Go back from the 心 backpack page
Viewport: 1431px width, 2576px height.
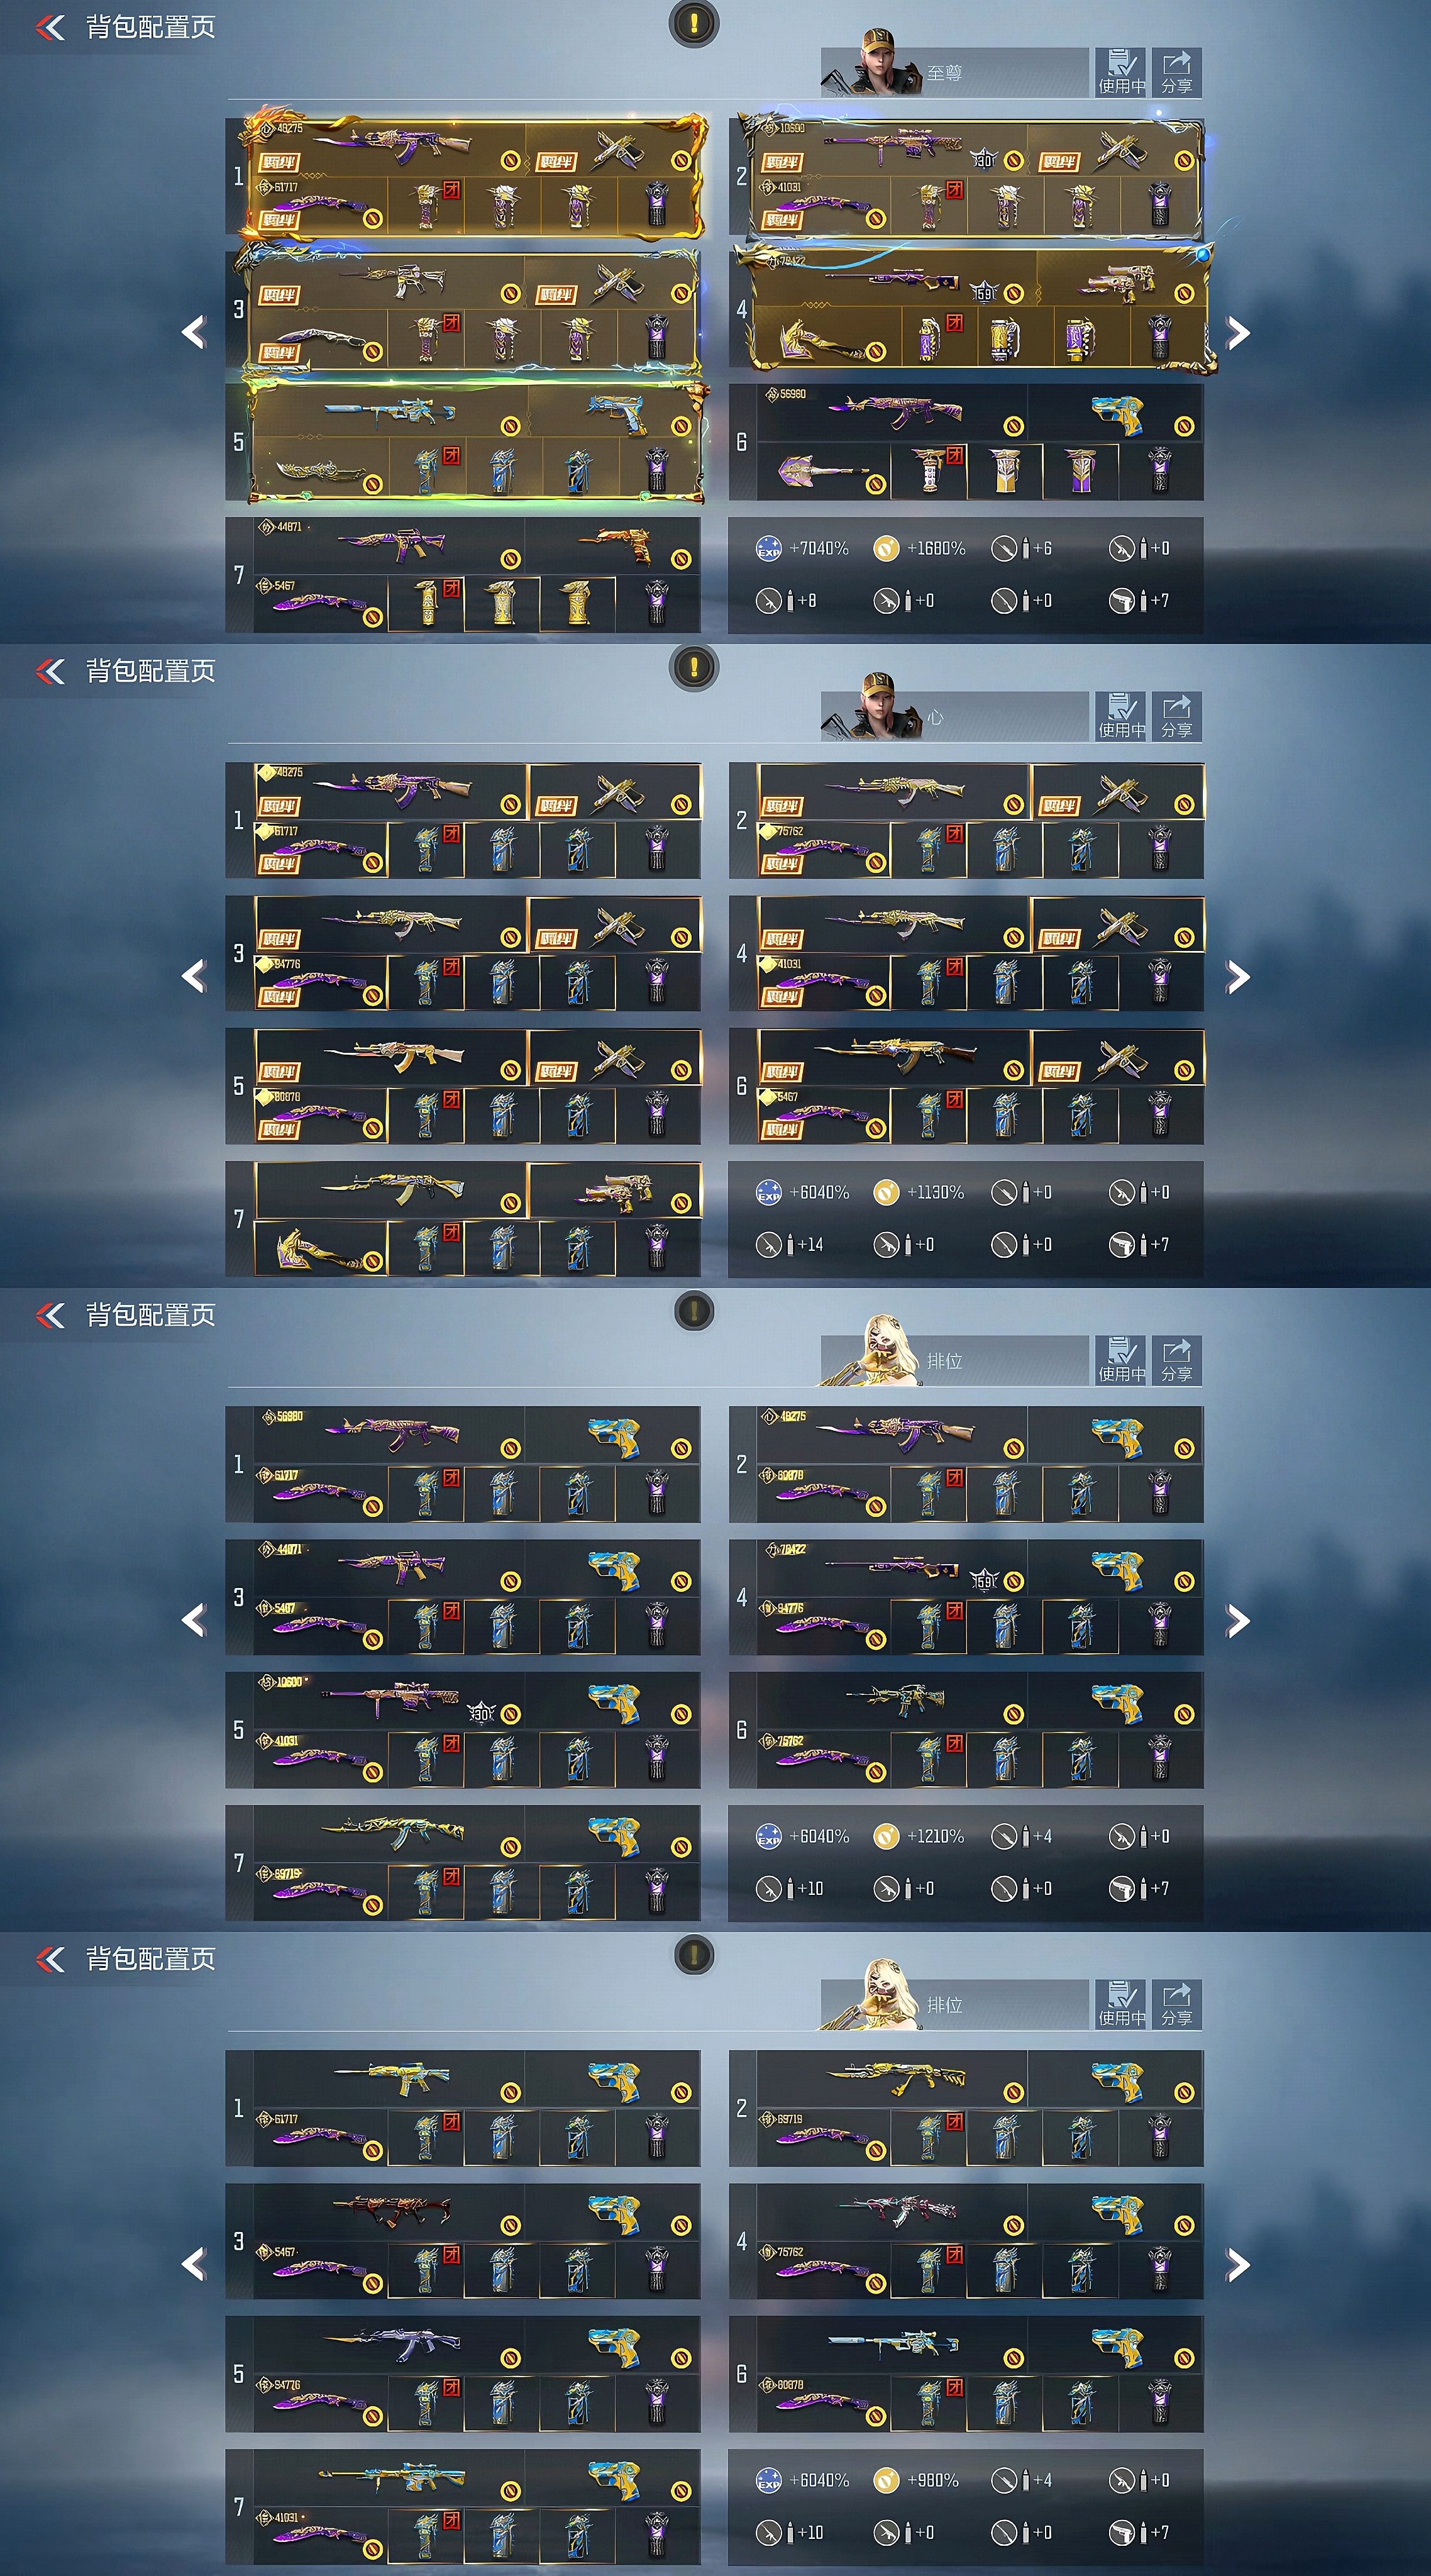(x=50, y=671)
